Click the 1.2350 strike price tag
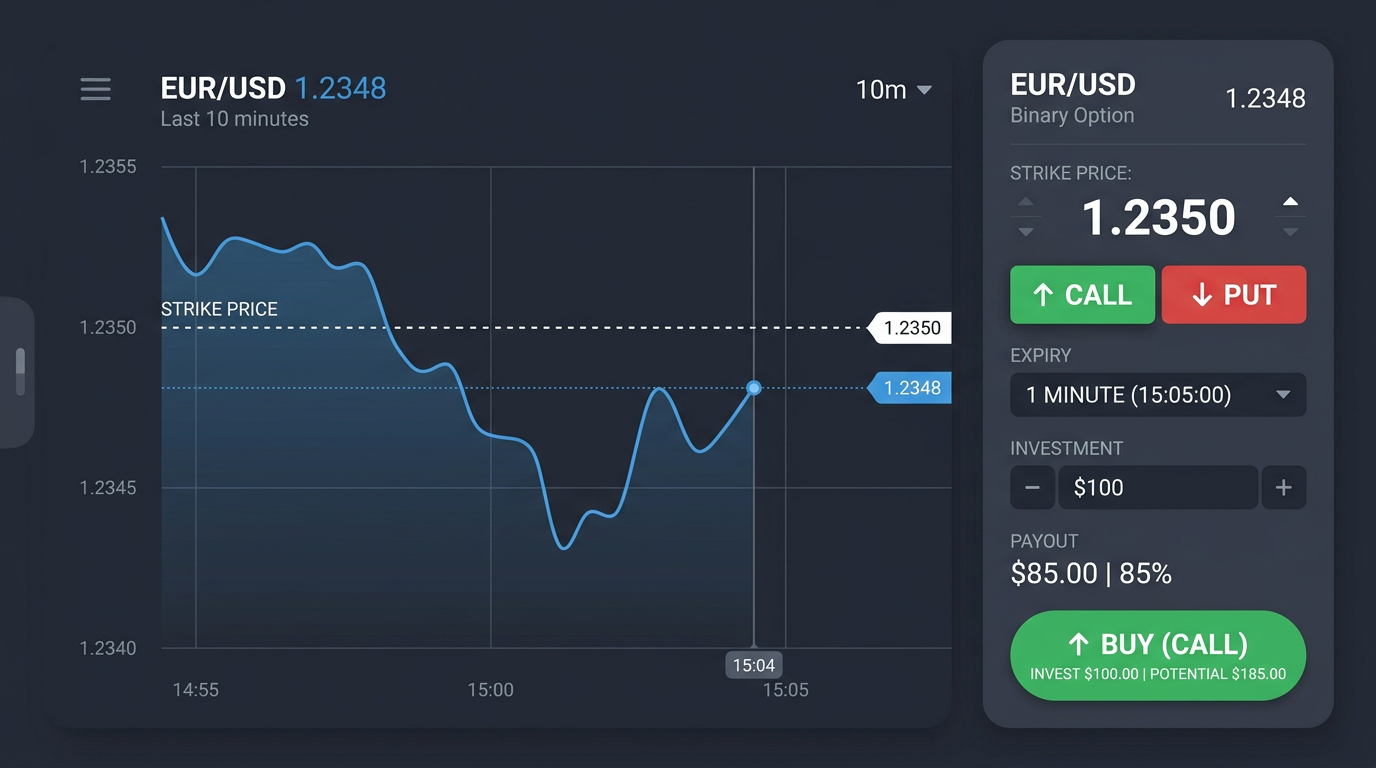Viewport: 1376px width, 768px height. tap(908, 327)
